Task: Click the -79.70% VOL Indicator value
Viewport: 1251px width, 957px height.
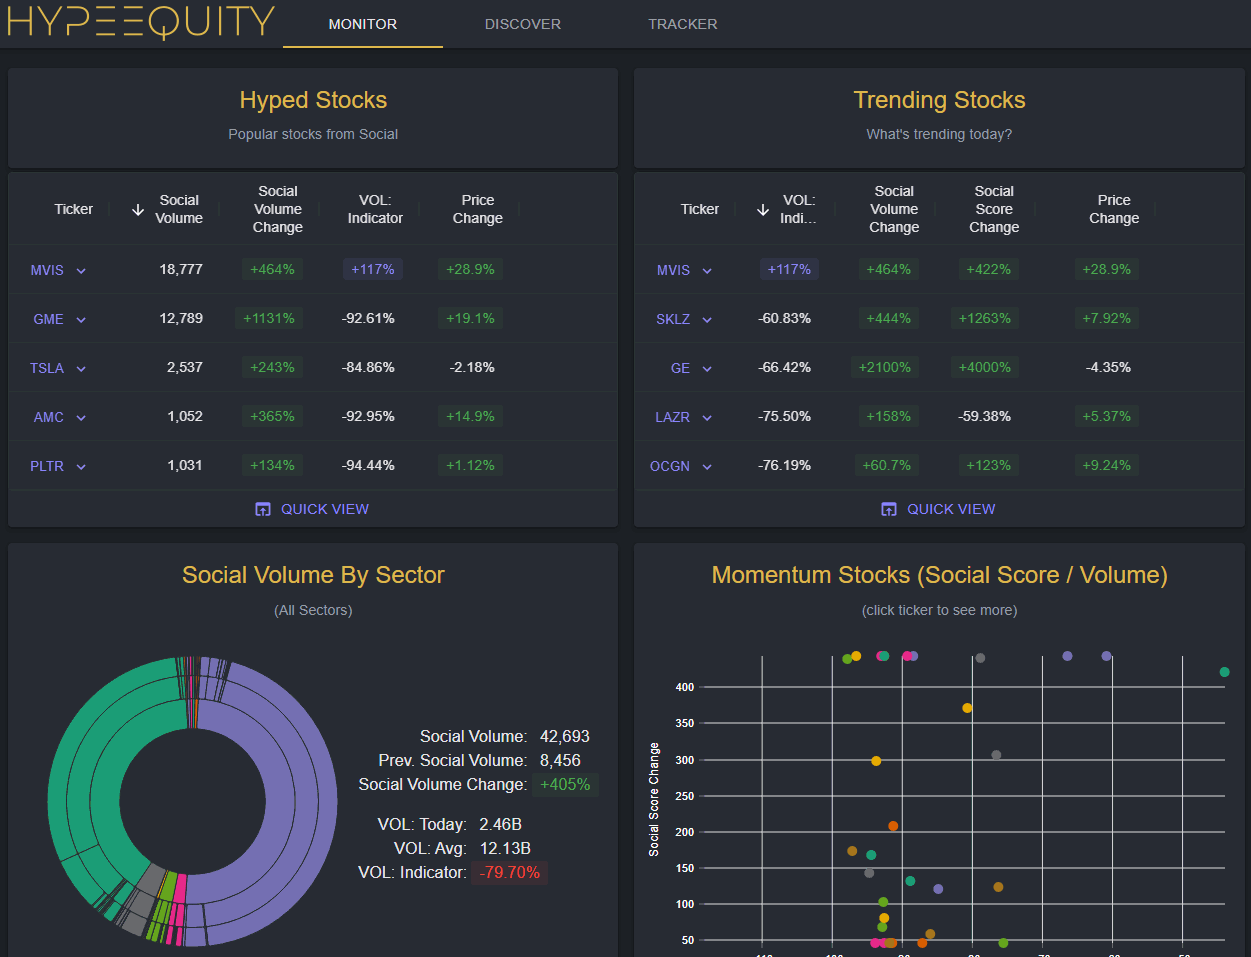Action: pyautogui.click(x=510, y=872)
